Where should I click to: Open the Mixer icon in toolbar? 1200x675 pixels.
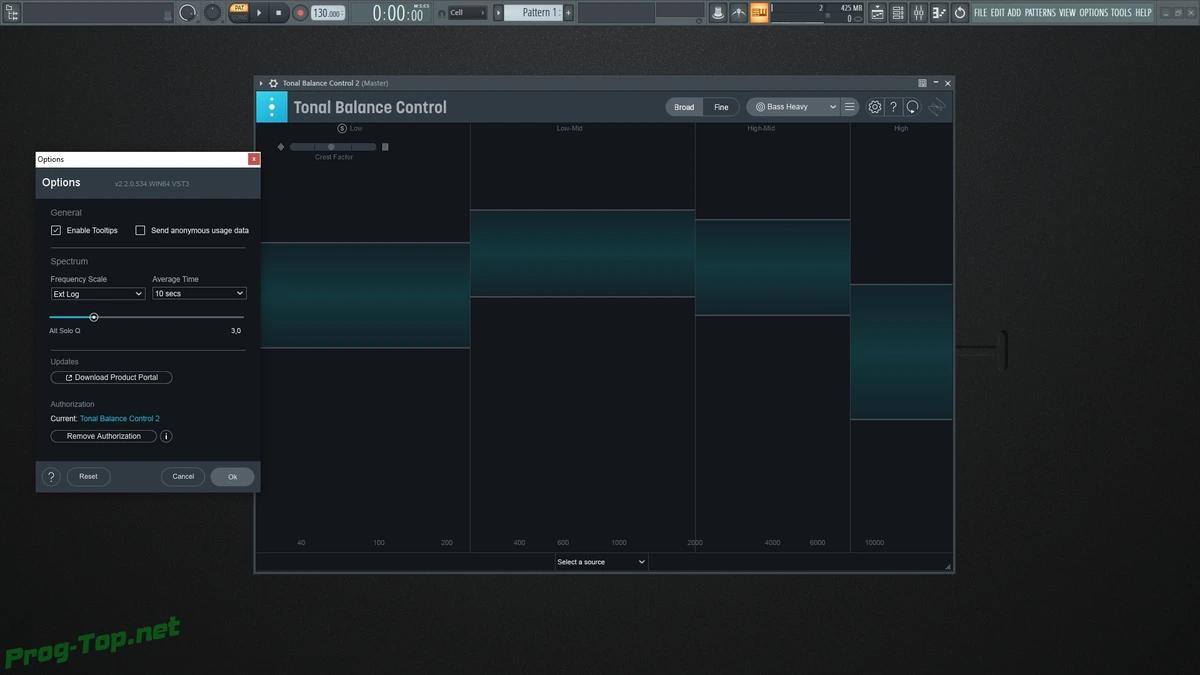pyautogui.click(x=919, y=12)
